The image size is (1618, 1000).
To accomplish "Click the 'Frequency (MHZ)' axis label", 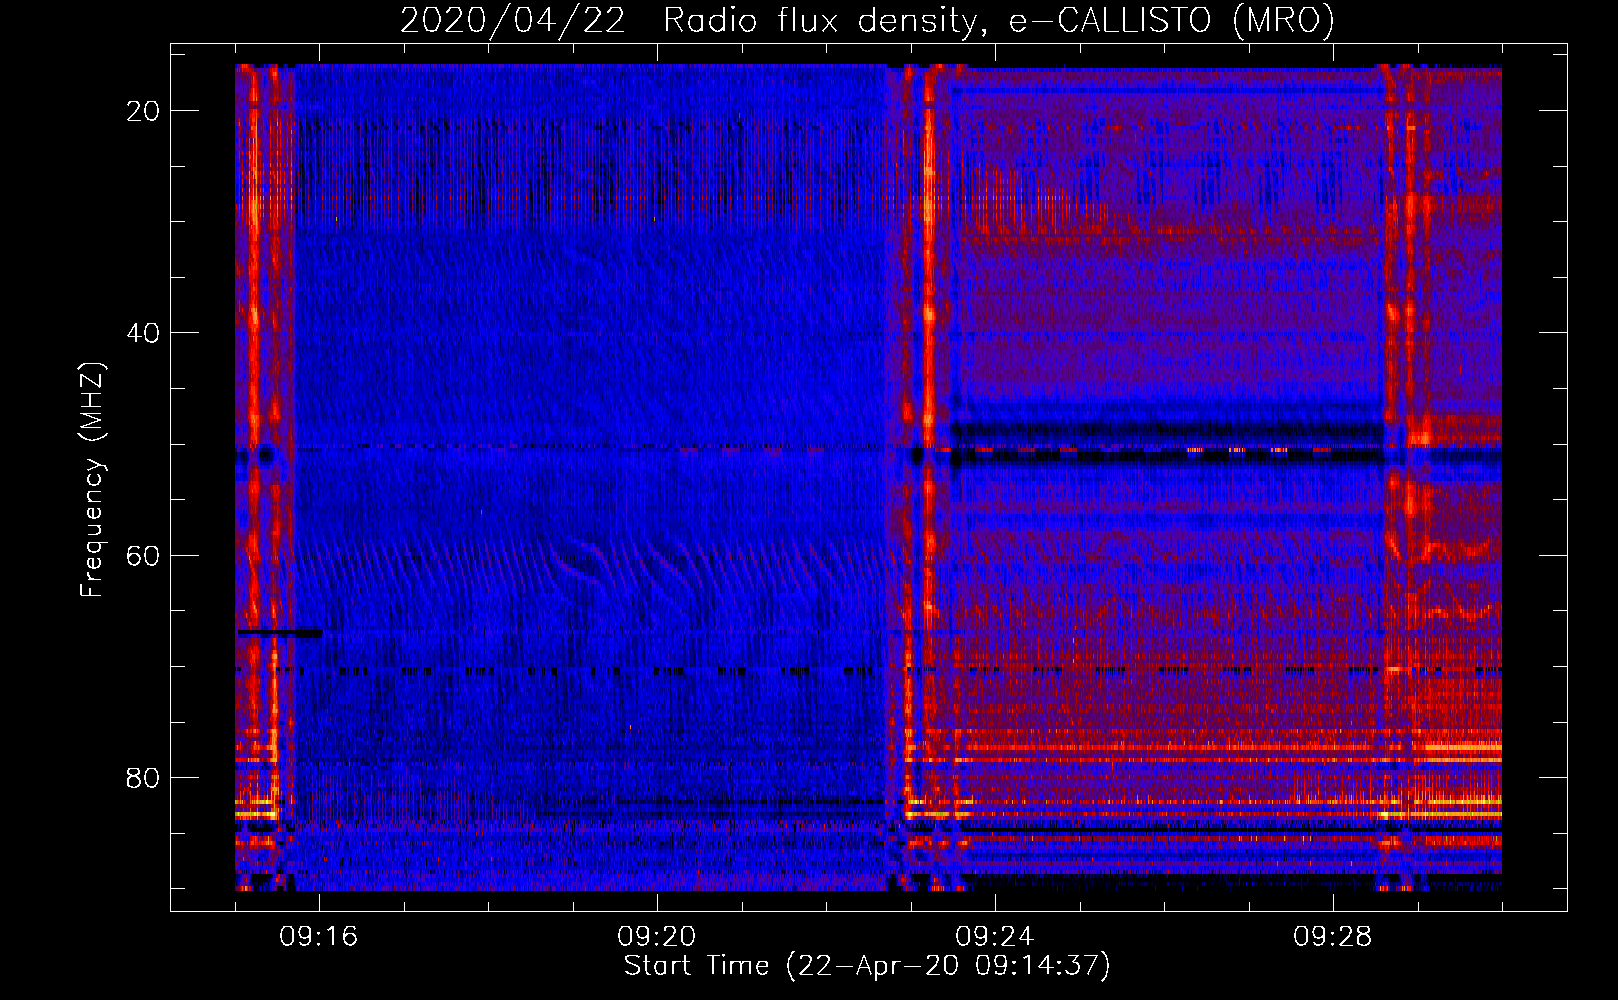I will tap(92, 480).
